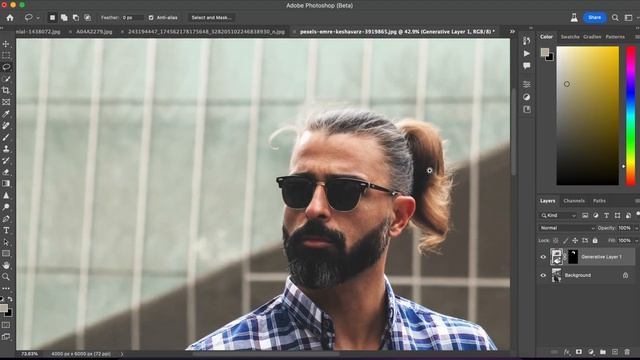The image size is (640, 360).
Task: Open the Libraries panel icon
Action: coord(527,109)
